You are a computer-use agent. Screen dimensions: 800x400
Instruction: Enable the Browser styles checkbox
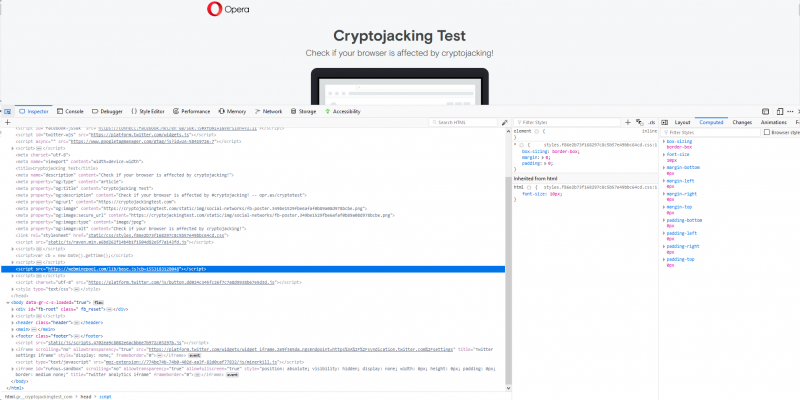767,132
